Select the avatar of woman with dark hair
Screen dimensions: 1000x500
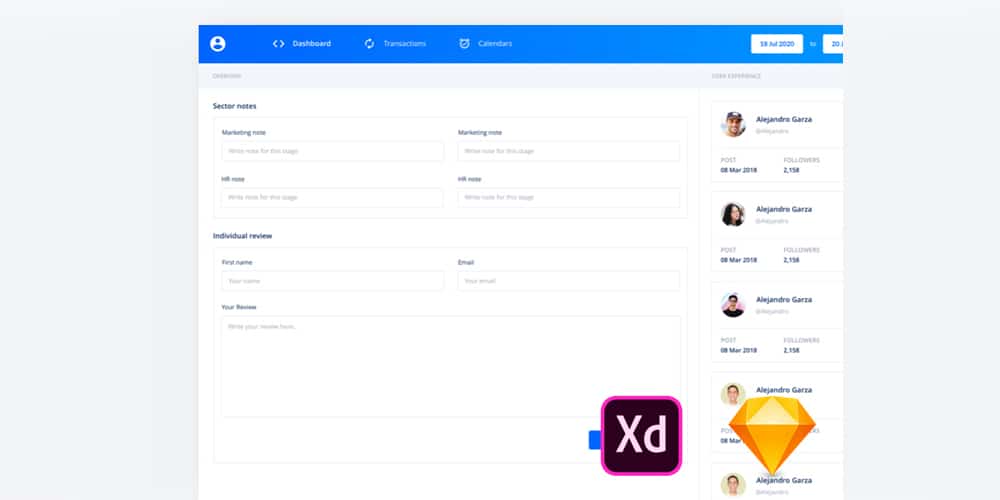coord(733,214)
